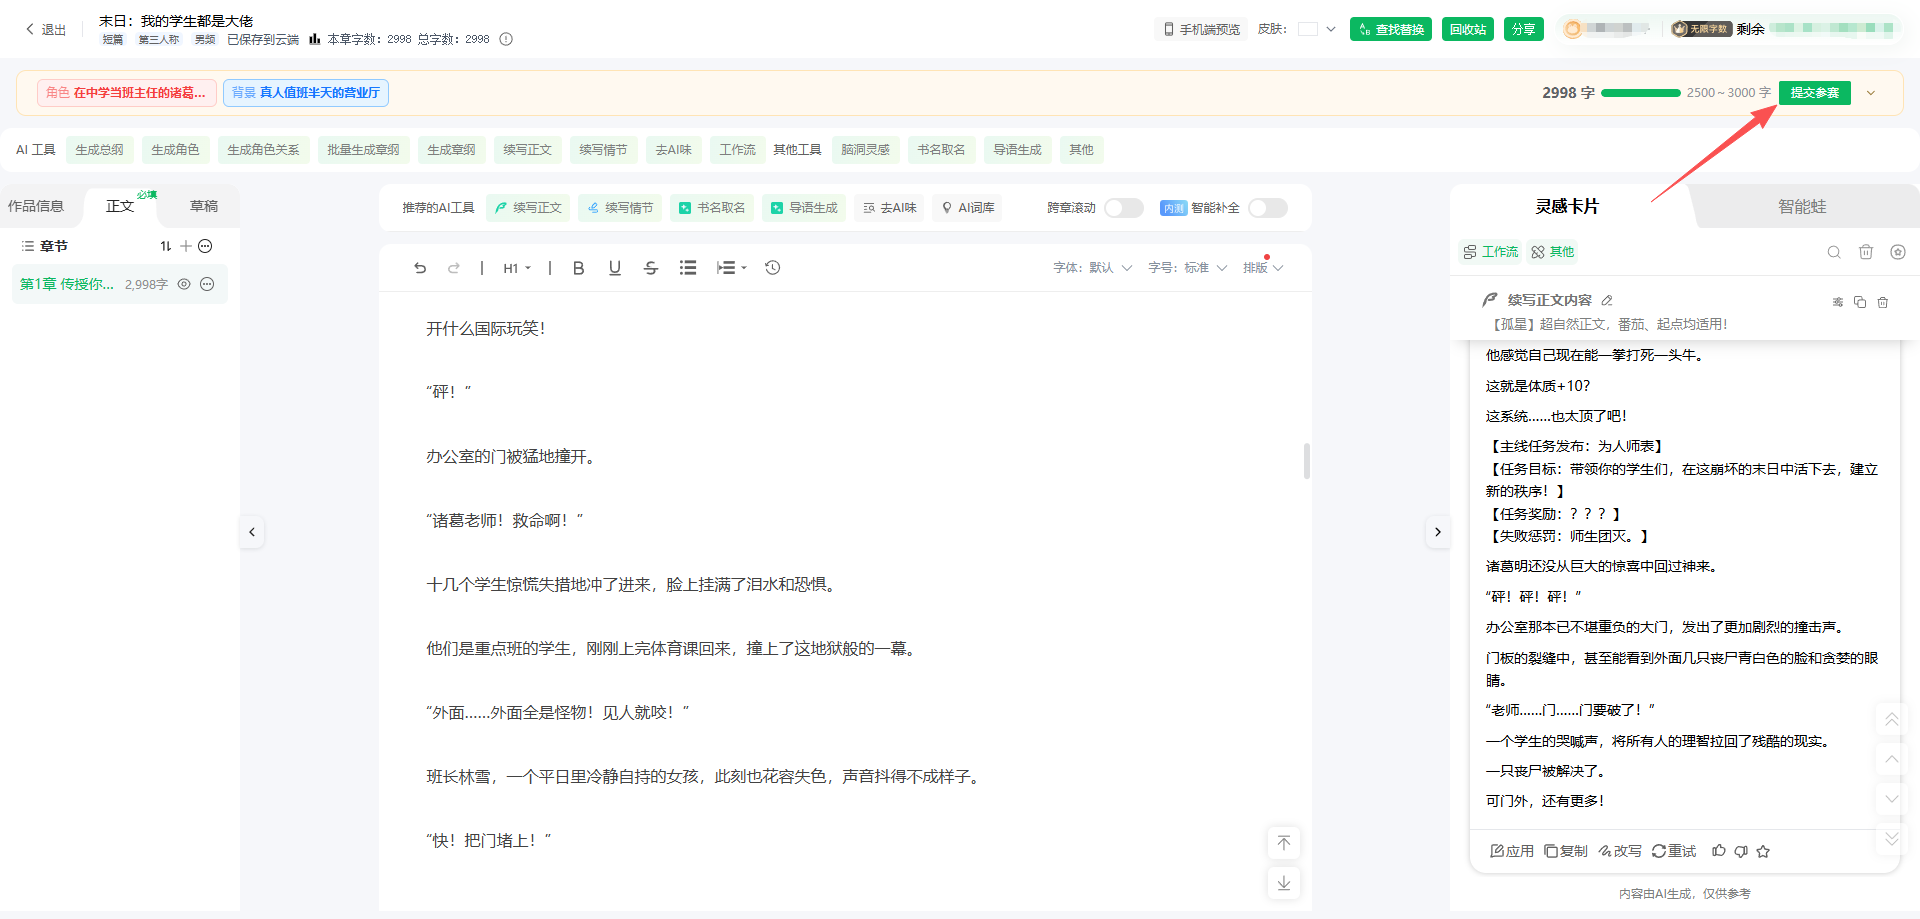Enable the 智能补全 switch

pos(1268,208)
